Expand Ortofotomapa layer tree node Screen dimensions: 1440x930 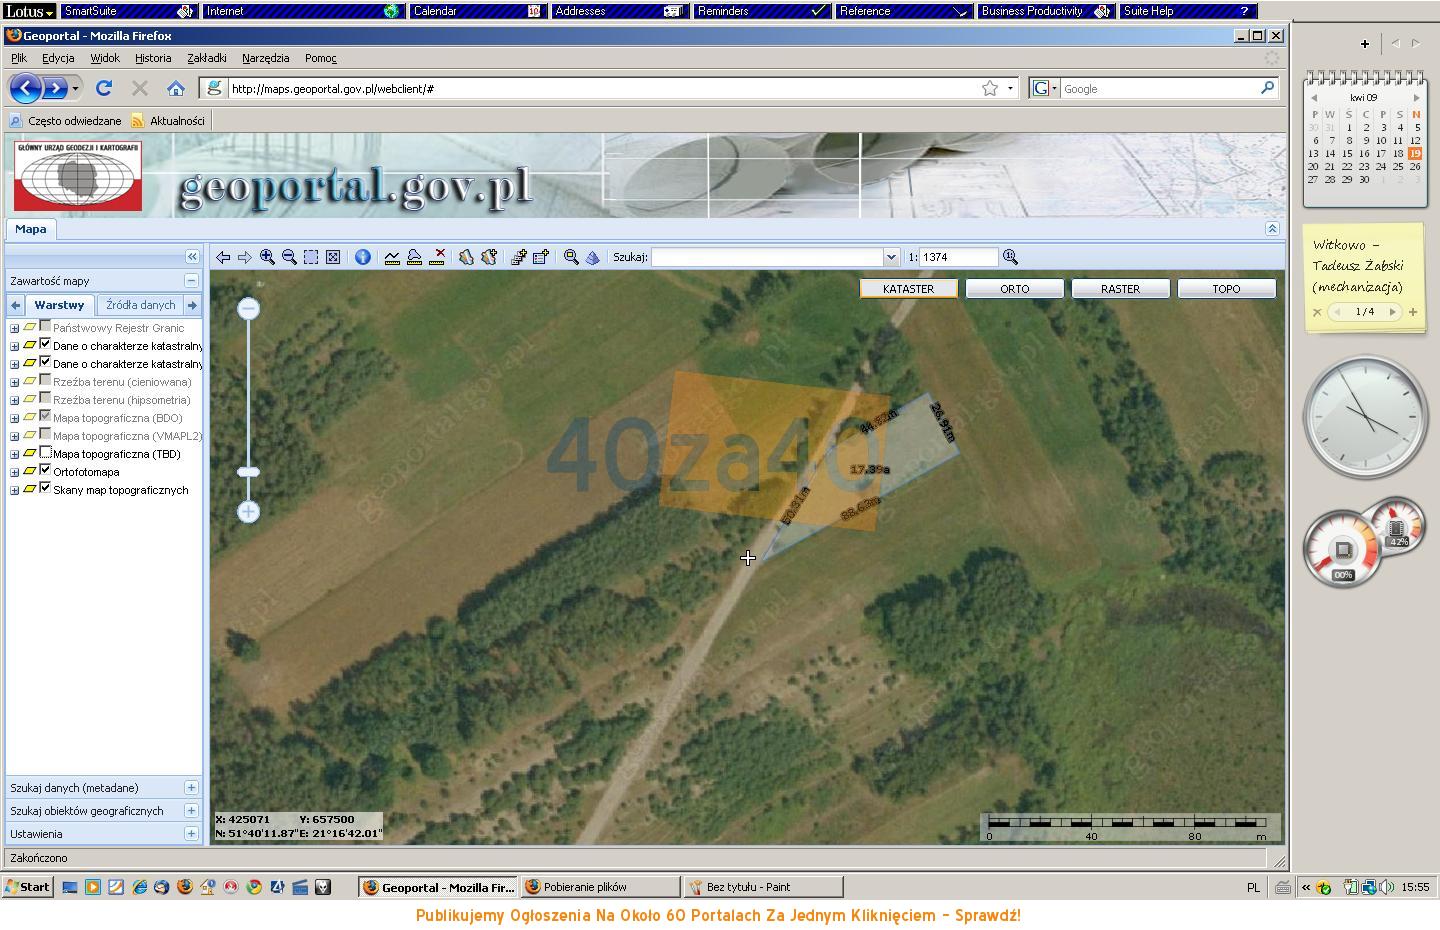coord(14,472)
